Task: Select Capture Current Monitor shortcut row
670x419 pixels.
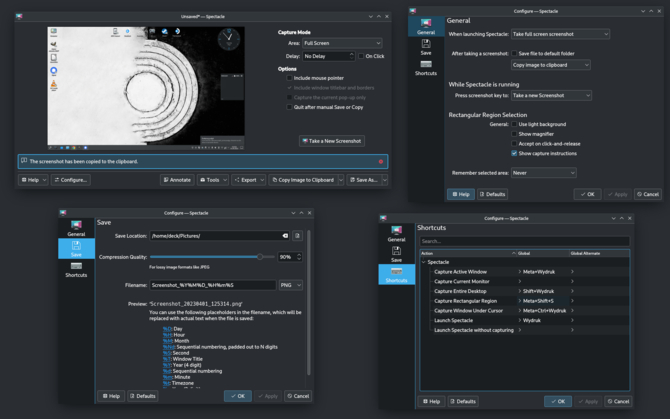Action: pyautogui.click(x=524, y=281)
